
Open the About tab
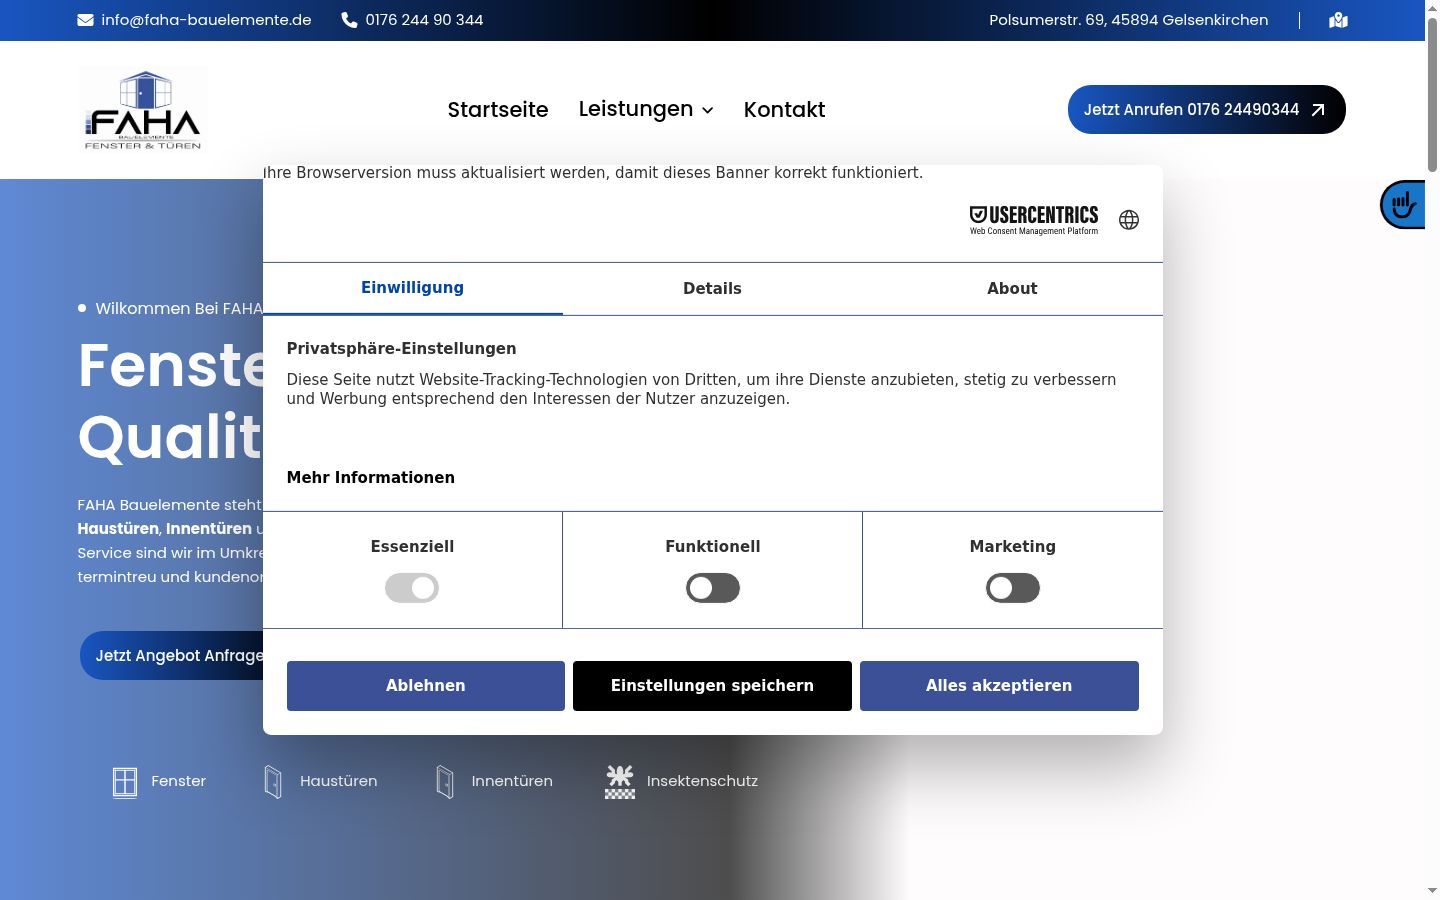pos(1012,288)
